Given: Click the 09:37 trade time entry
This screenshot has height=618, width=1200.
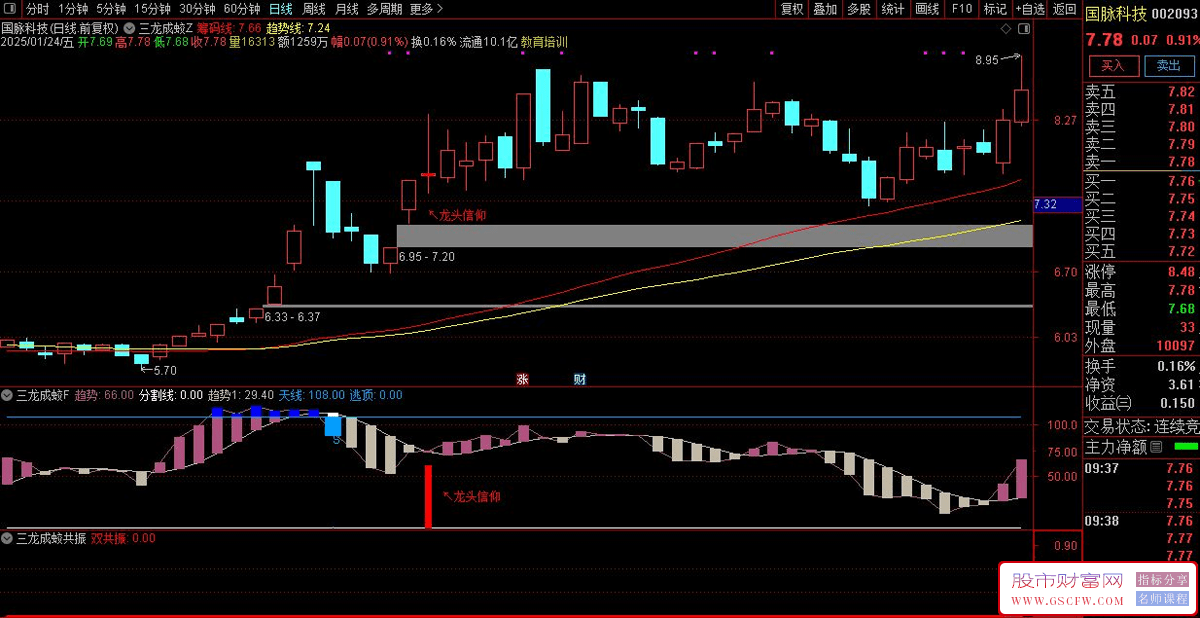Looking at the screenshot, I should pos(1100,467).
